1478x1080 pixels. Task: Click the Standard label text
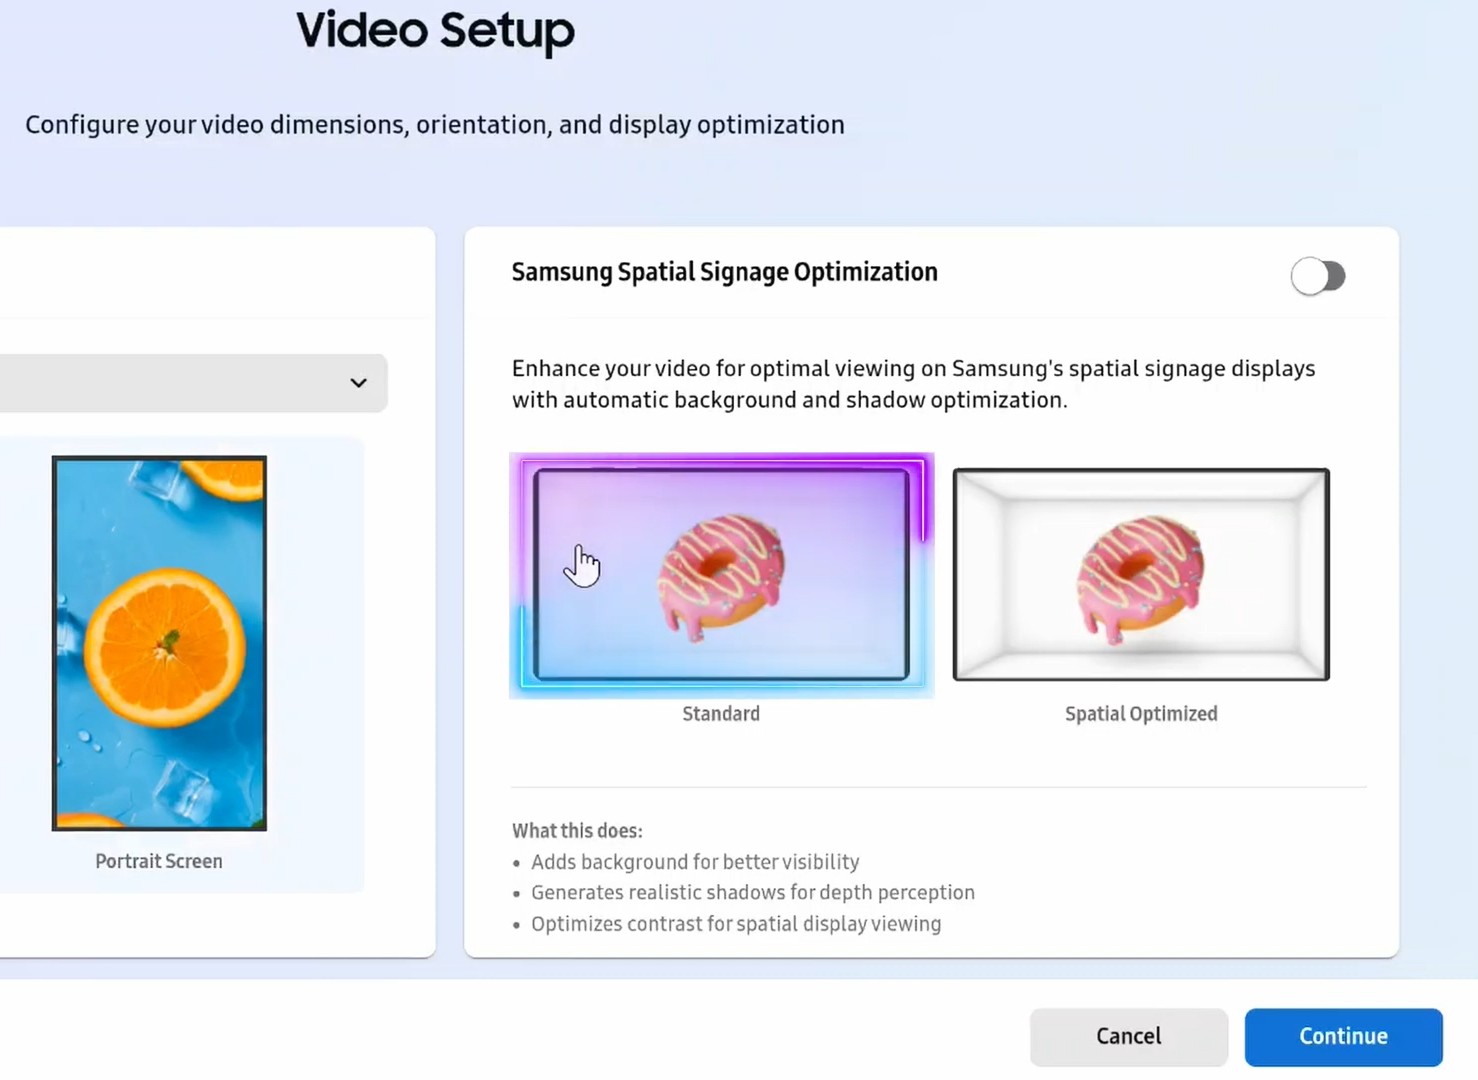pyautogui.click(x=721, y=714)
